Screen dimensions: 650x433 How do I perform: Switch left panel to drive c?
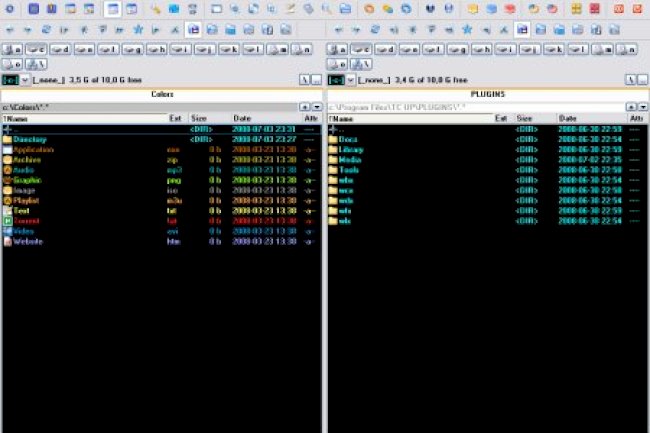coord(36,50)
